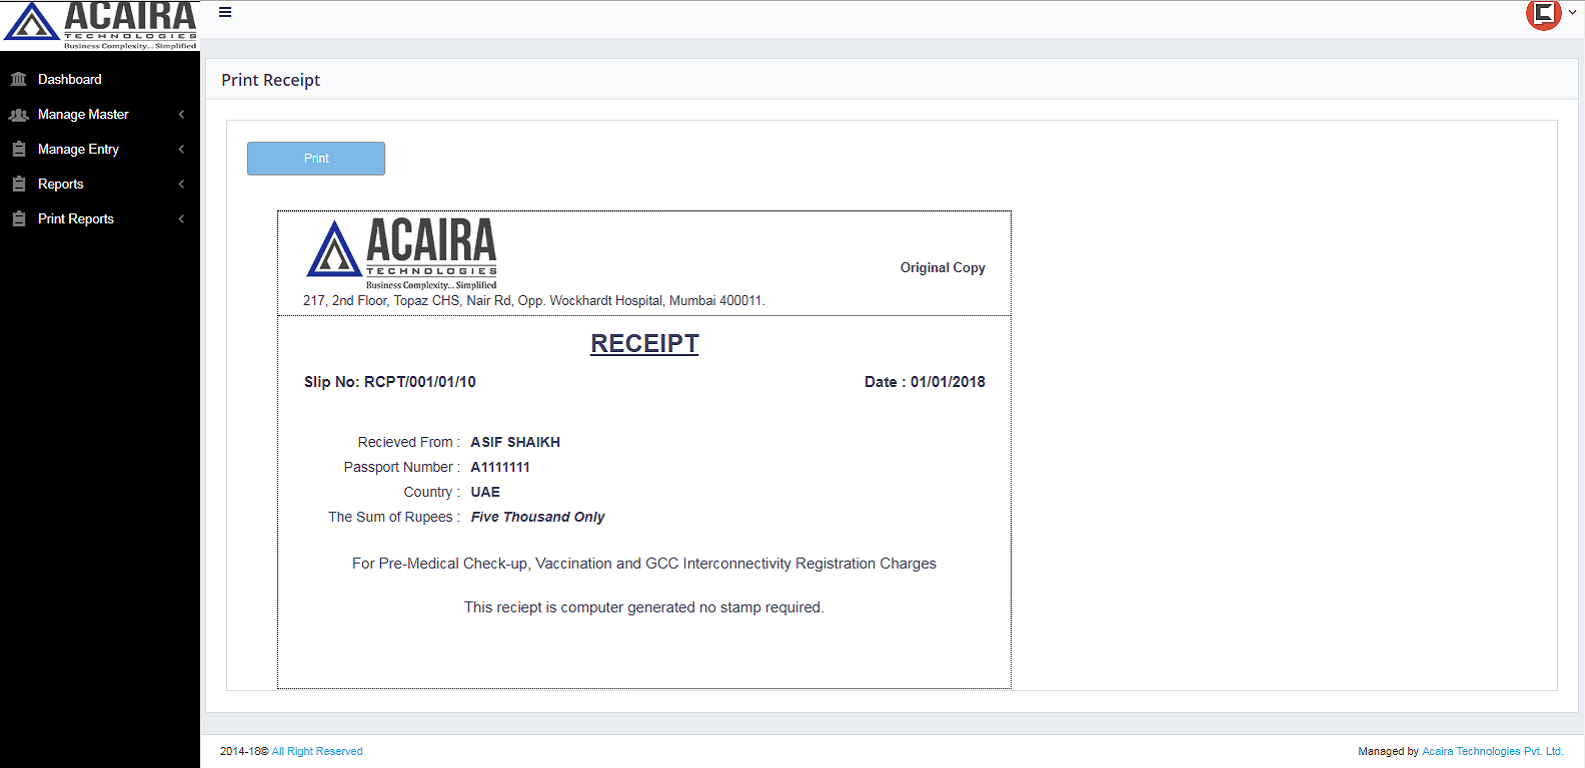The width and height of the screenshot is (1585, 768).
Task: Click the Acaira logo in sidebar header
Action: click(x=100, y=25)
